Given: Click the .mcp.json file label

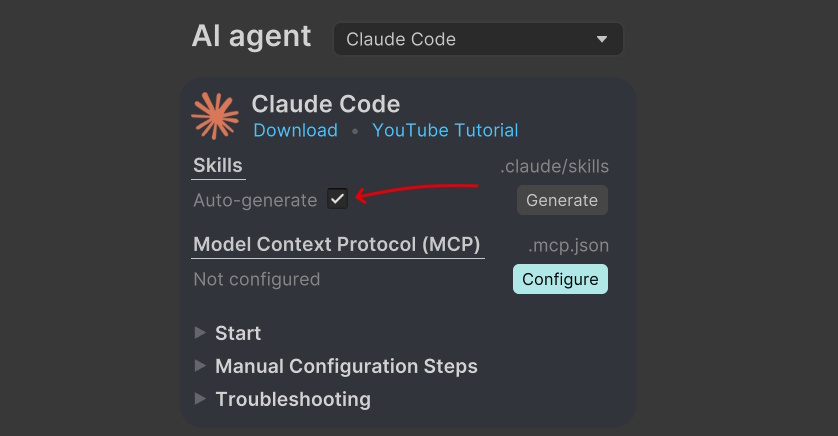Looking at the screenshot, I should 568,245.
